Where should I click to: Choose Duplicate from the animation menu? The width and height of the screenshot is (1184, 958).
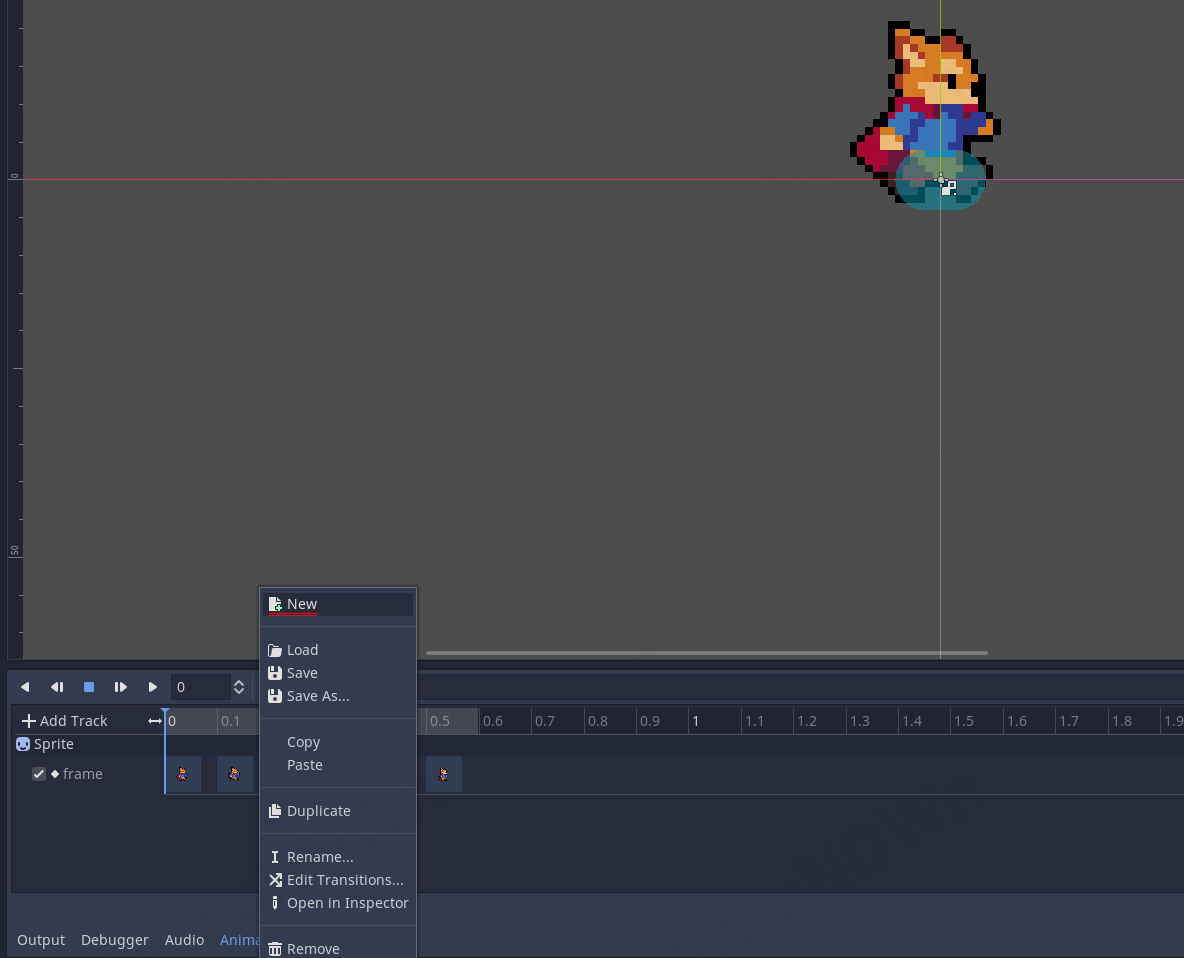click(338, 811)
